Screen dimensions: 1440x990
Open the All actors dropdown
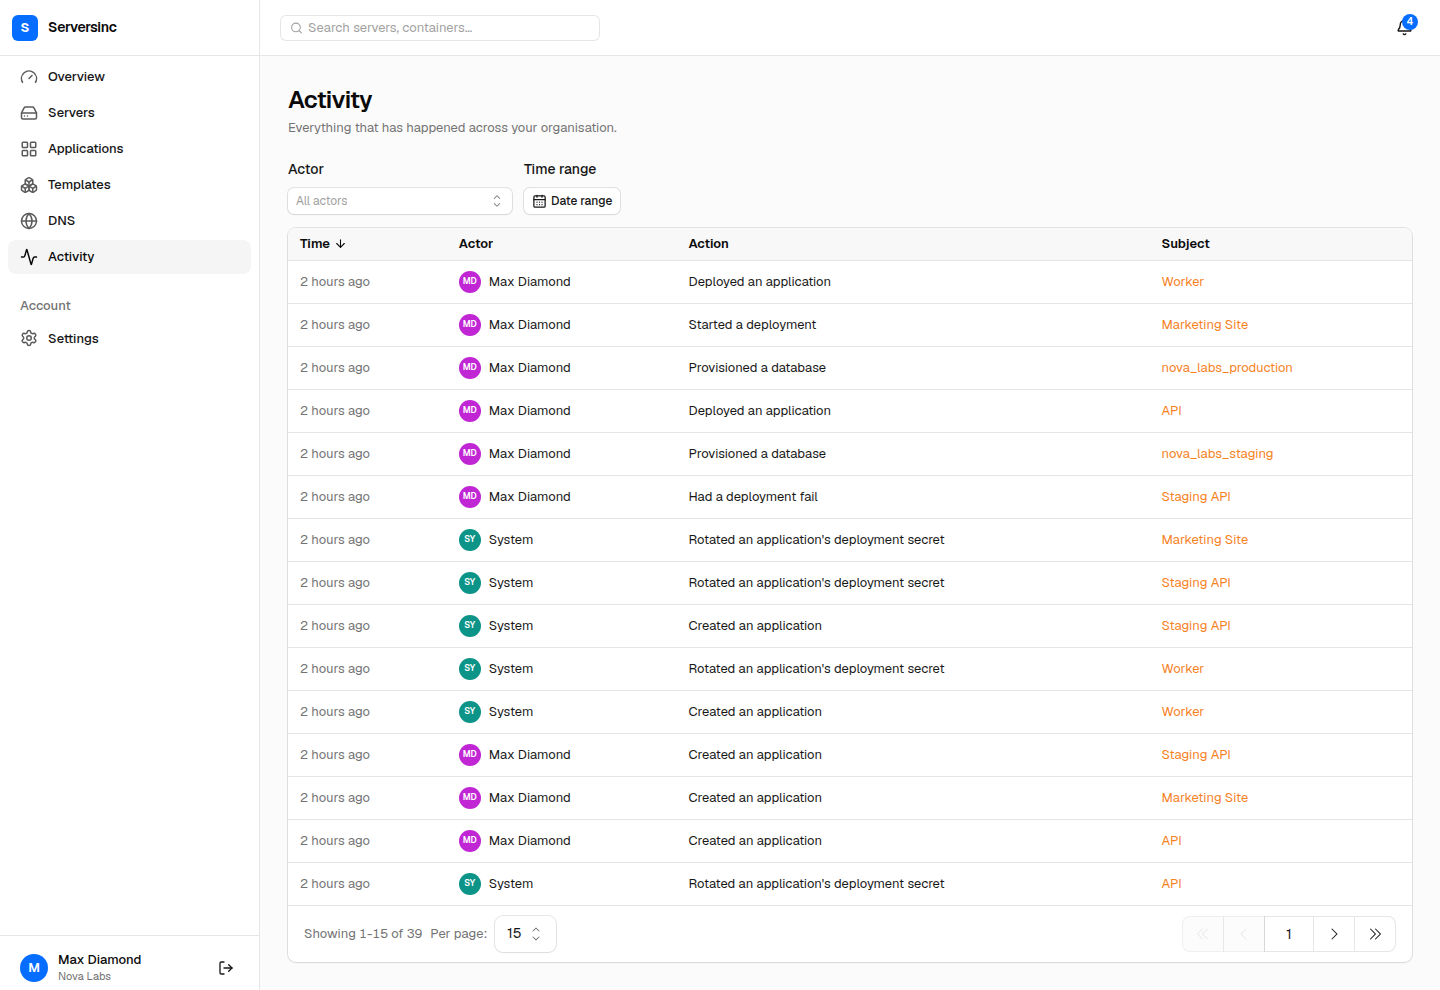tap(400, 201)
